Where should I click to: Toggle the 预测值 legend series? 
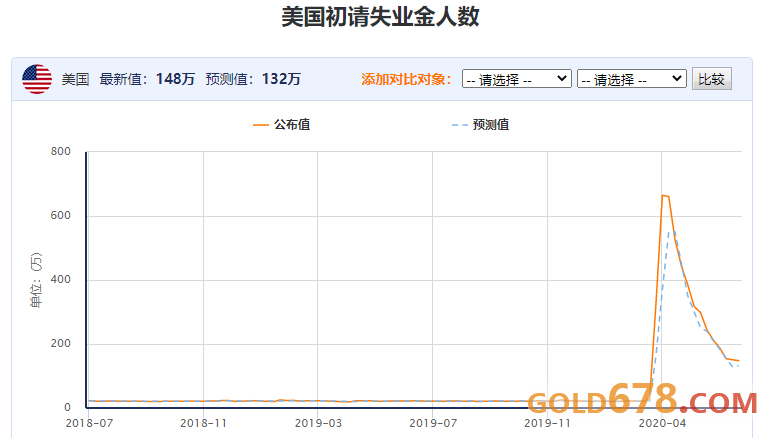click(480, 124)
